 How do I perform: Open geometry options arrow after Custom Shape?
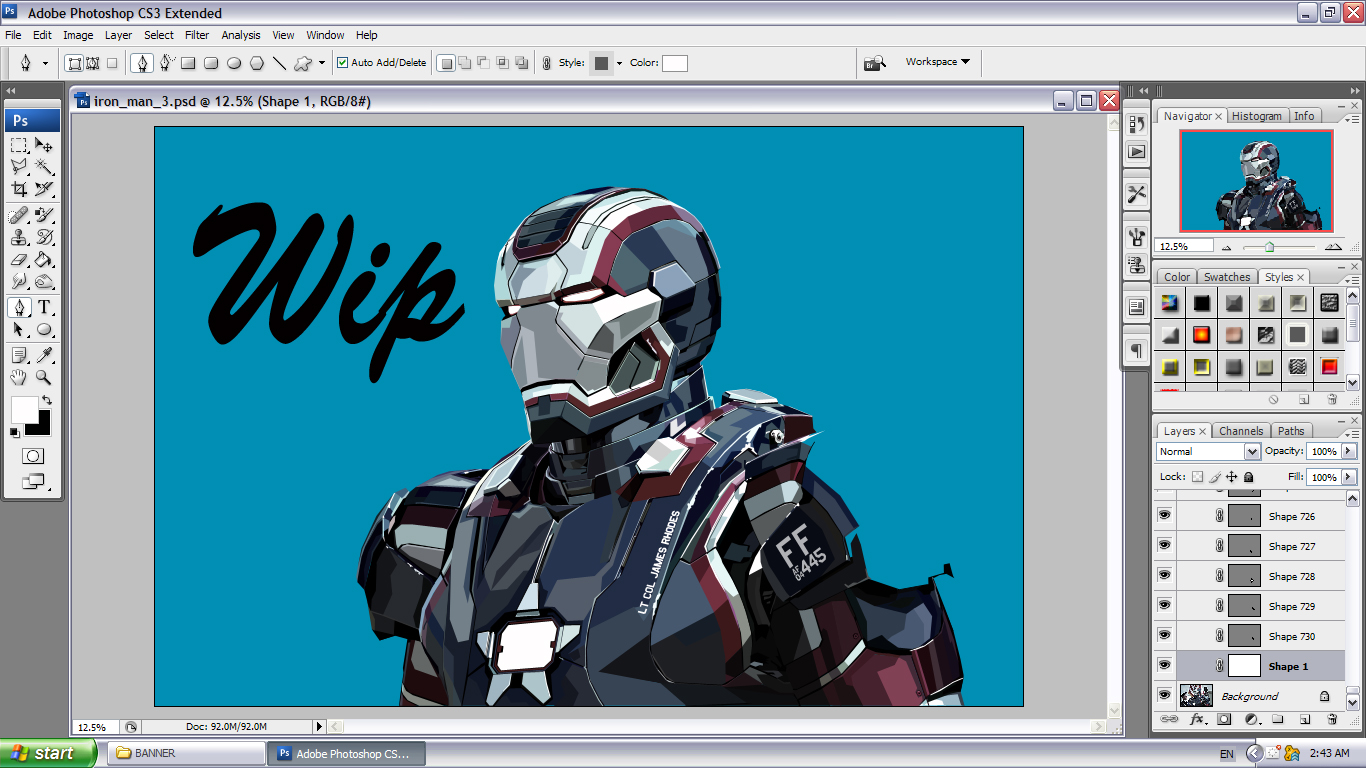point(321,63)
